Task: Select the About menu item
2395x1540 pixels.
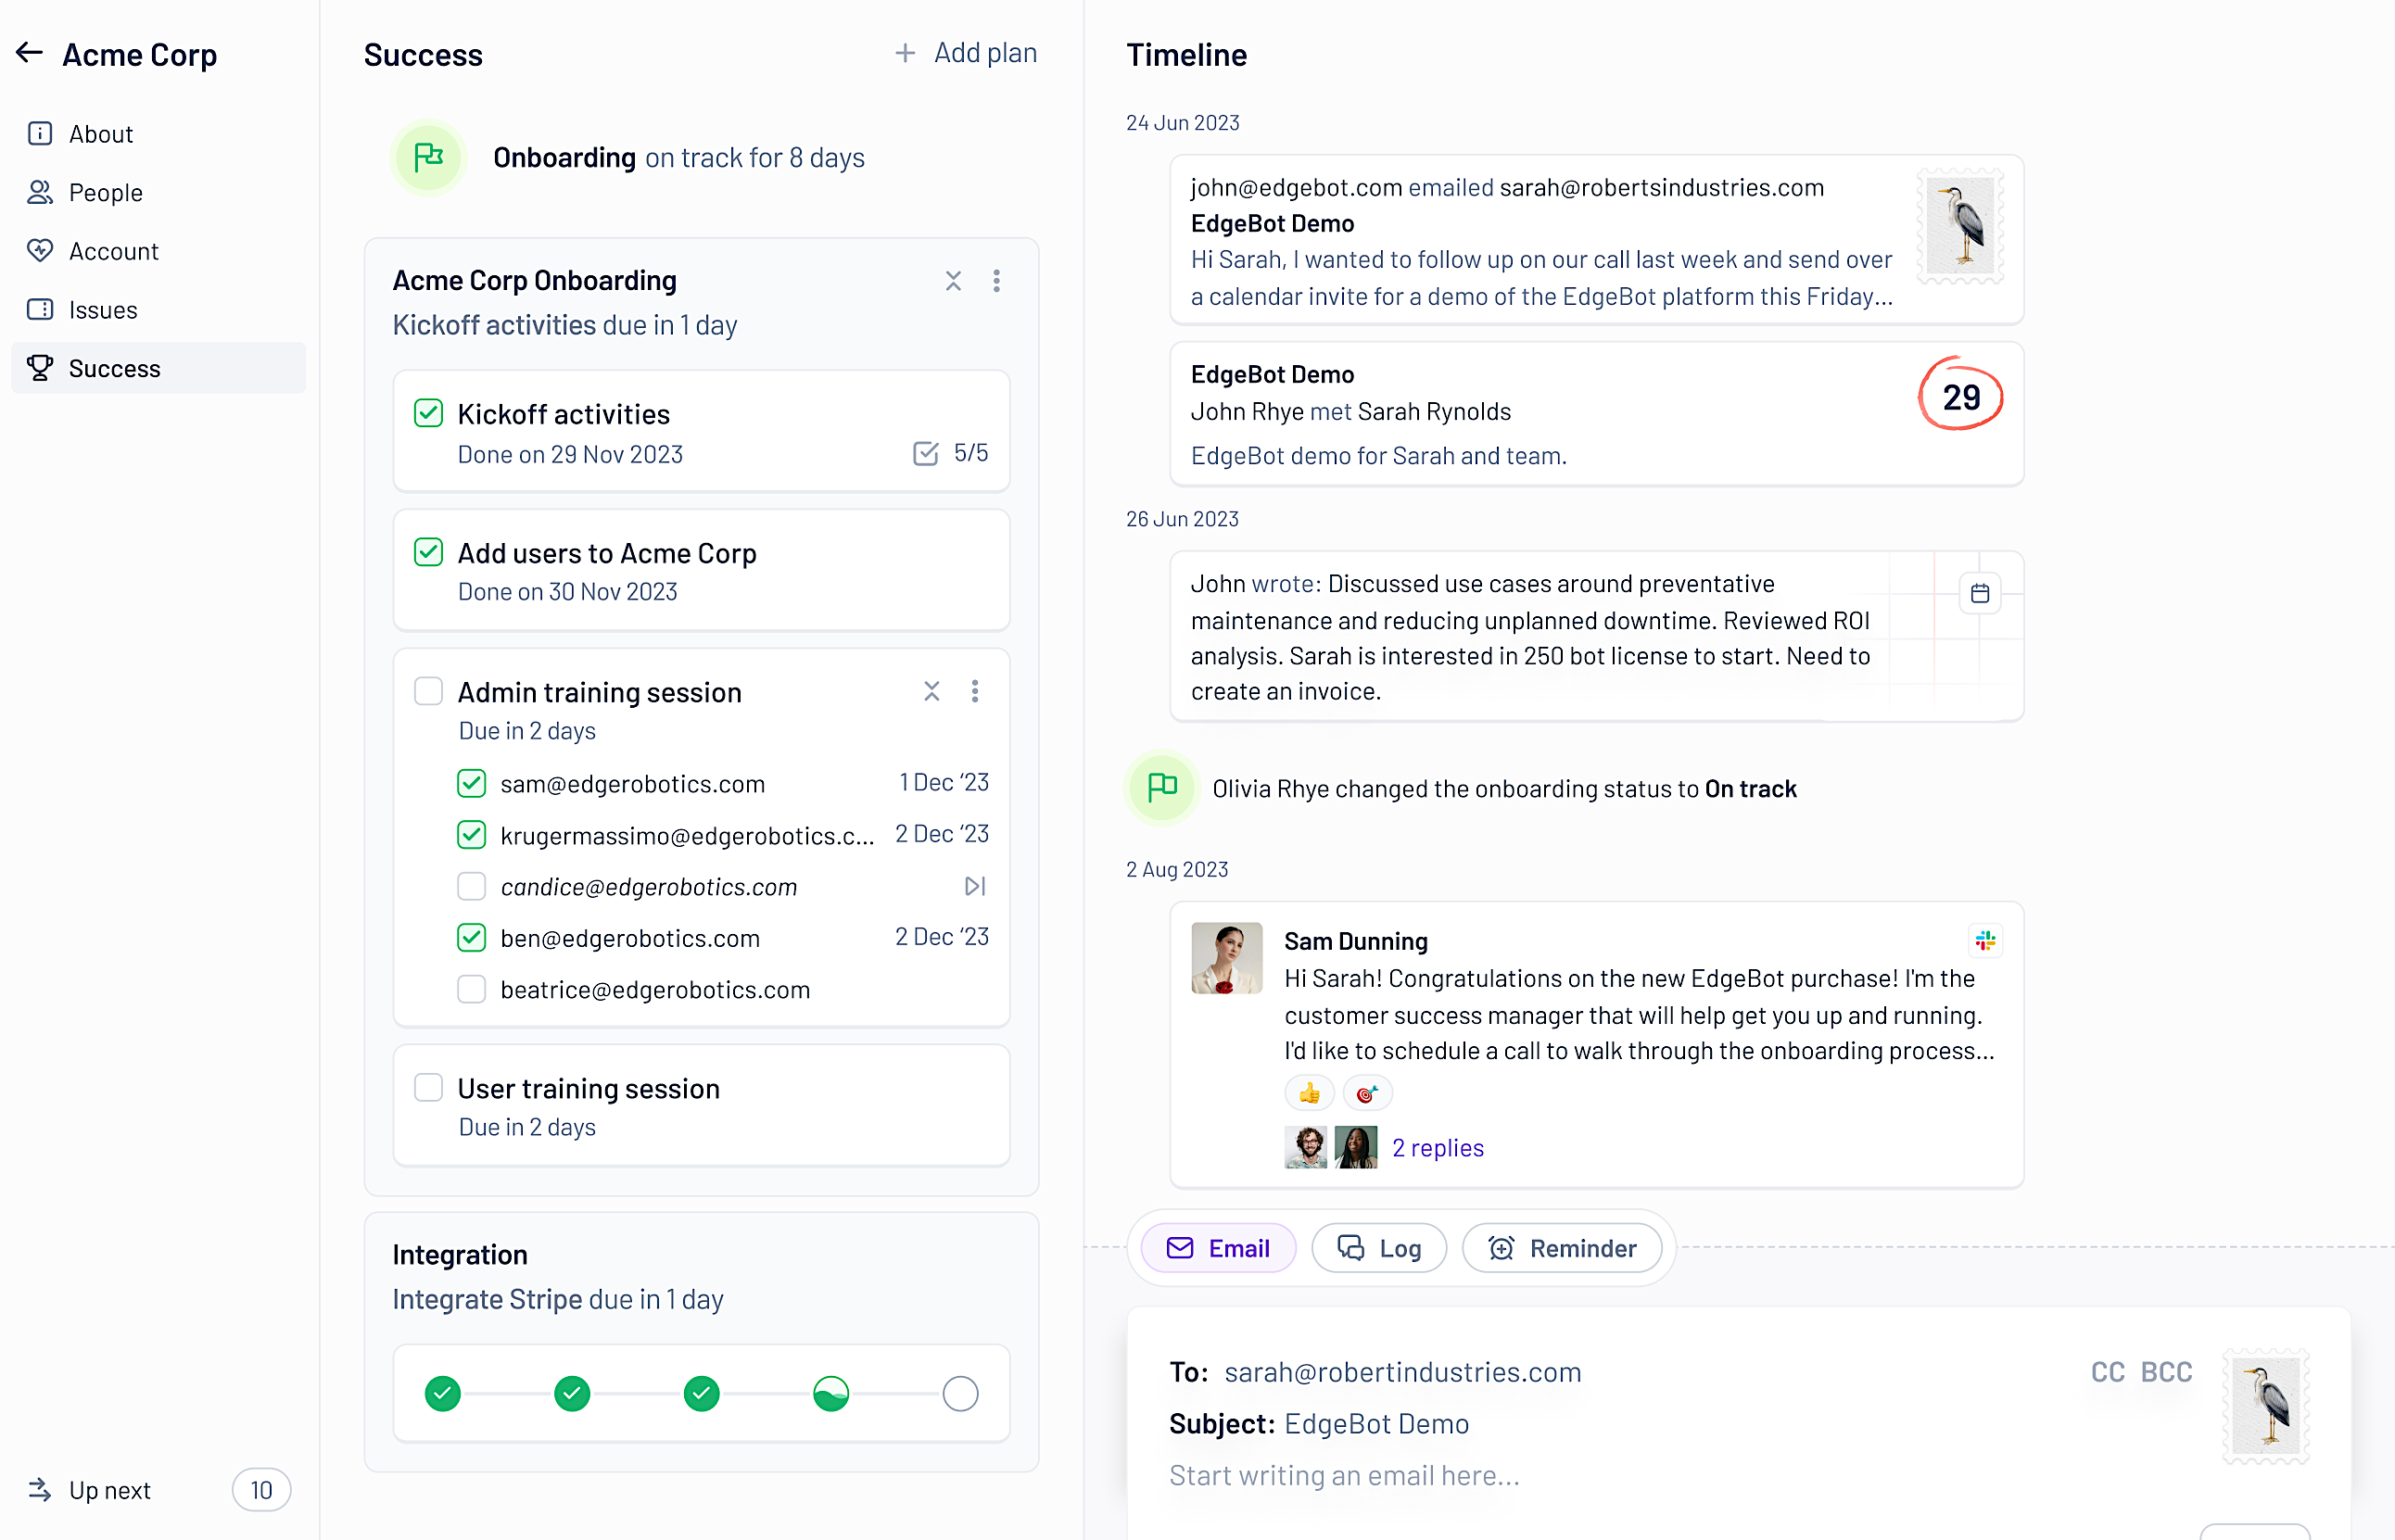Action: coord(97,133)
